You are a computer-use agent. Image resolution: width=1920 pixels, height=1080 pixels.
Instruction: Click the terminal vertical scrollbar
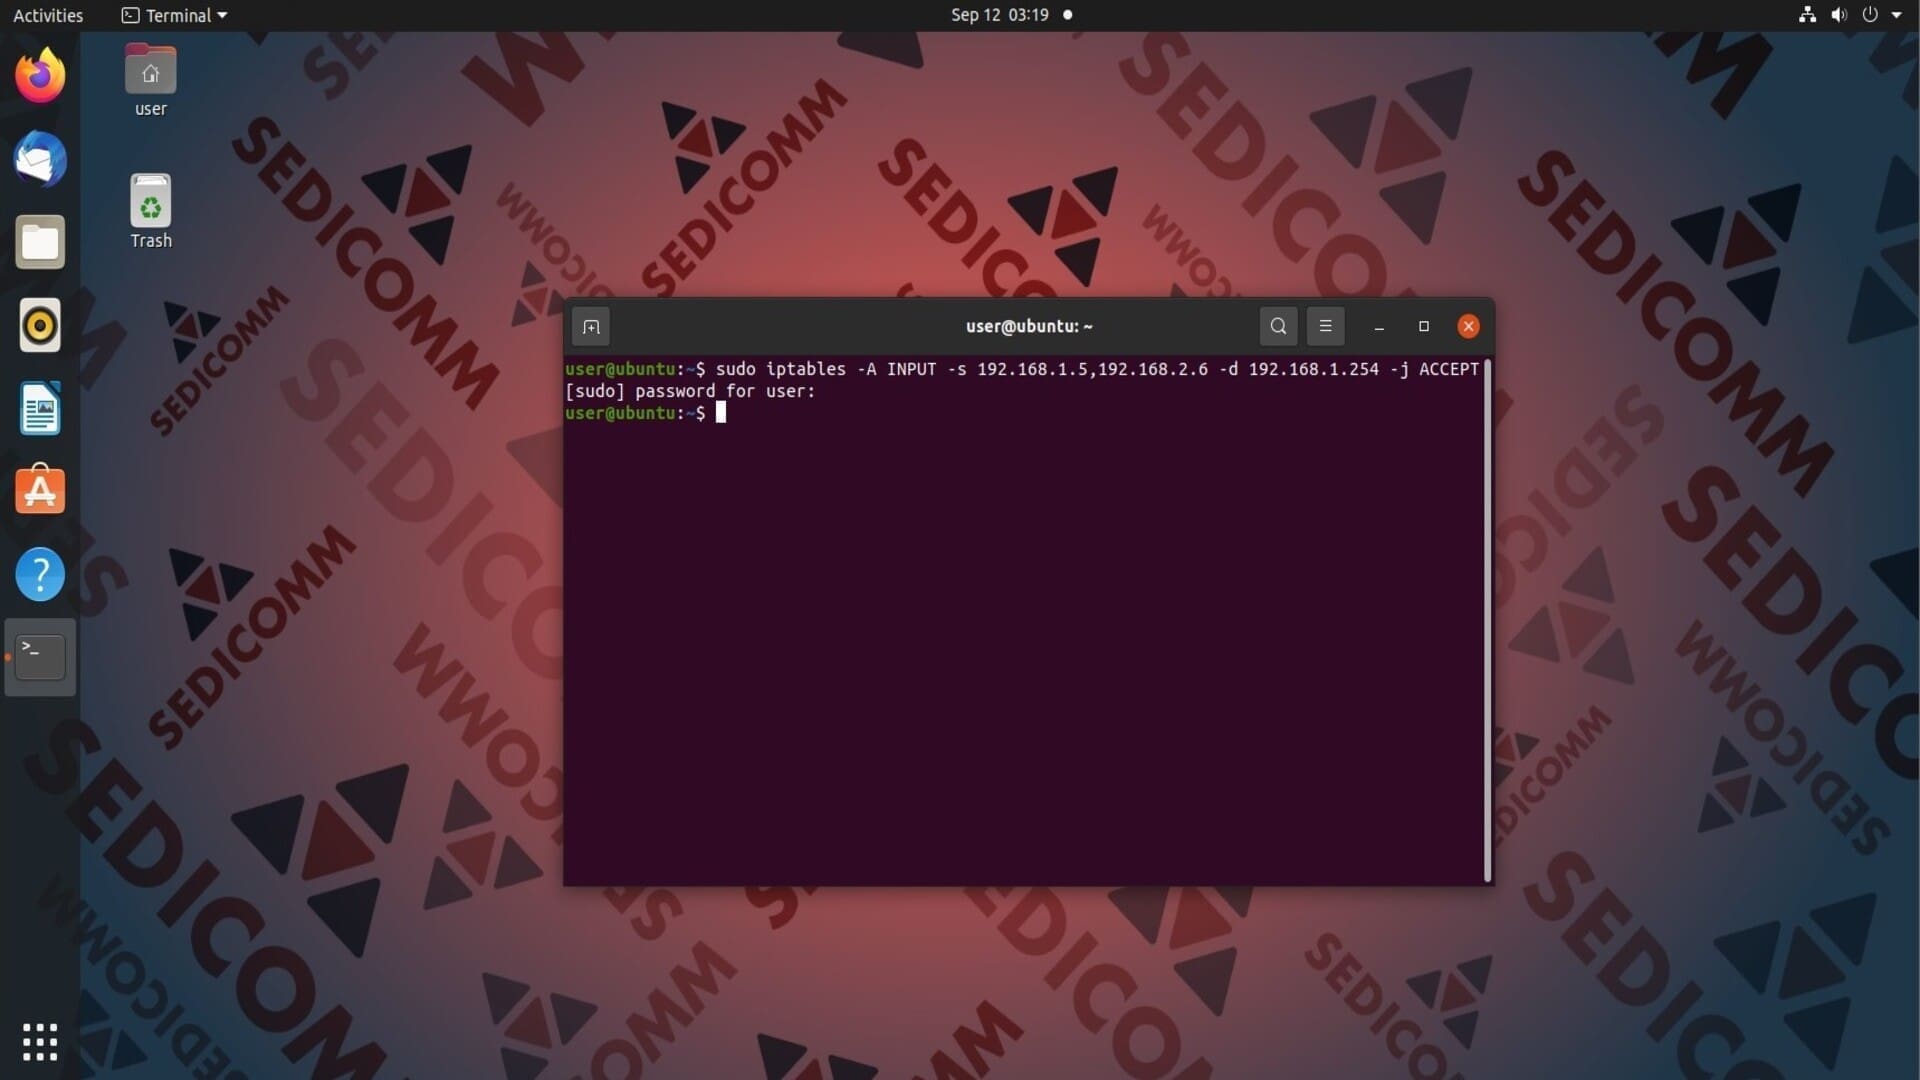(x=1488, y=620)
